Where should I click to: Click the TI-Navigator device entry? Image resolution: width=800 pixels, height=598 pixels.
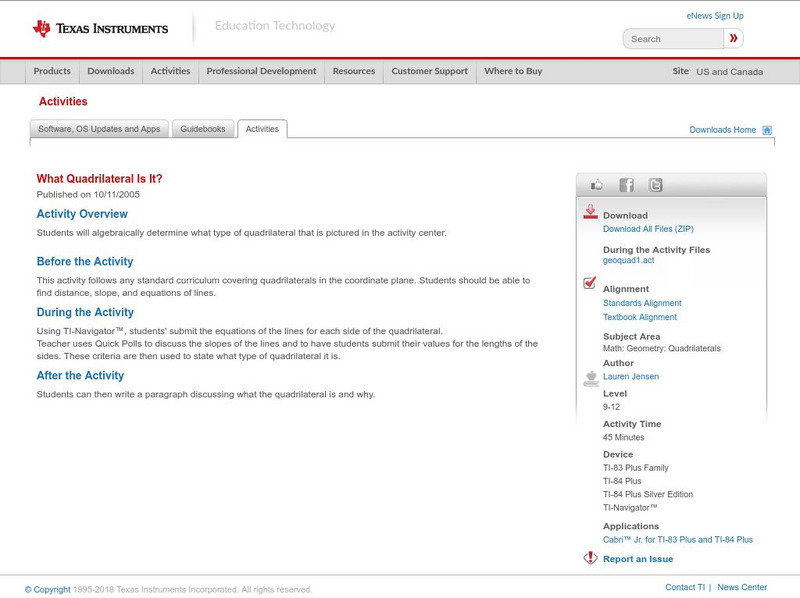(x=630, y=508)
